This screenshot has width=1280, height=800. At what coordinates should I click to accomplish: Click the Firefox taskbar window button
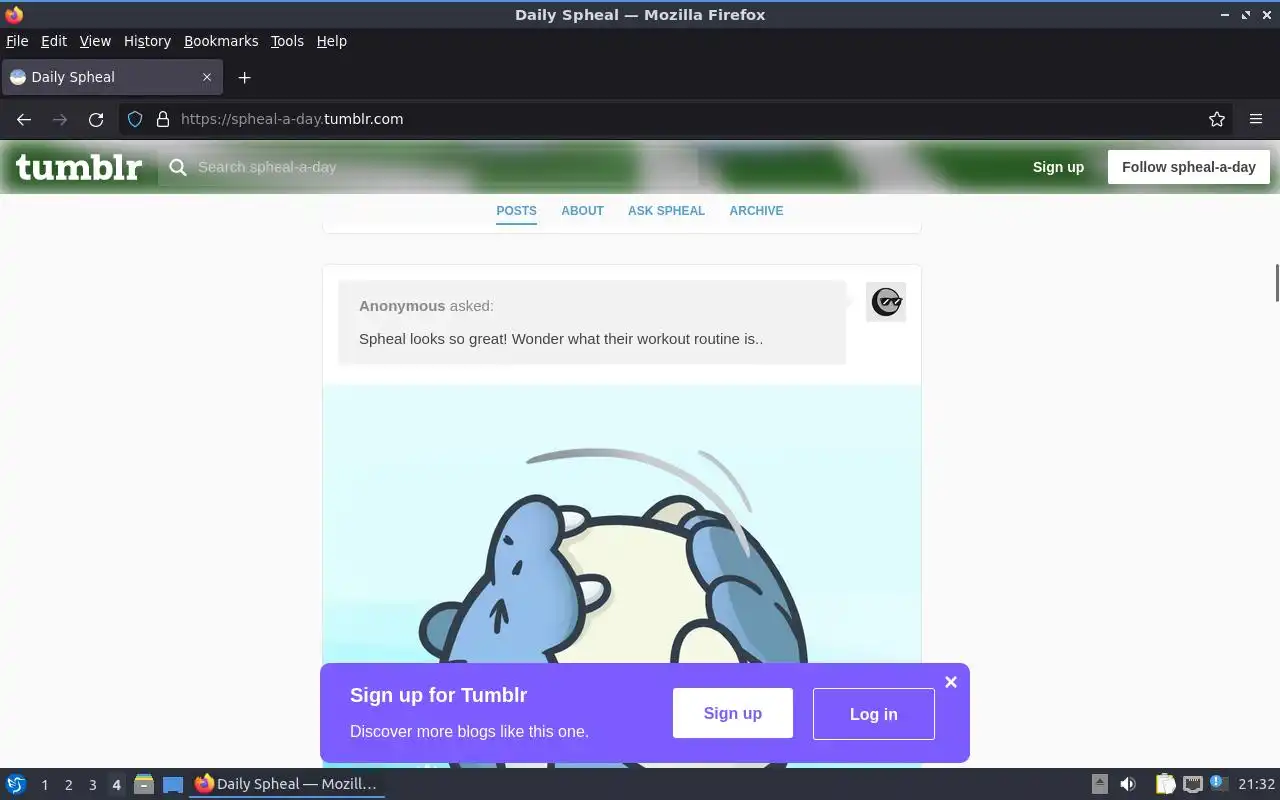287,784
